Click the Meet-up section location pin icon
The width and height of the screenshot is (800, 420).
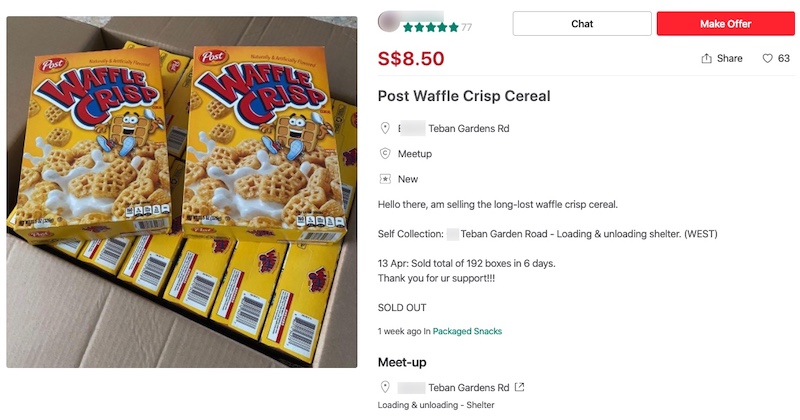coord(385,387)
